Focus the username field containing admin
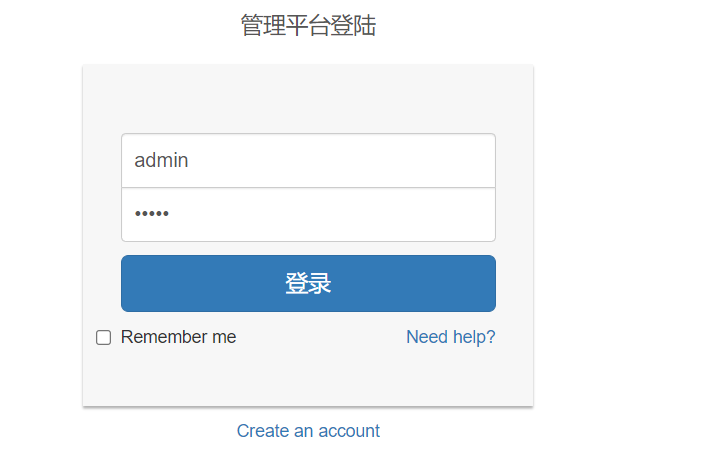 tap(308, 160)
